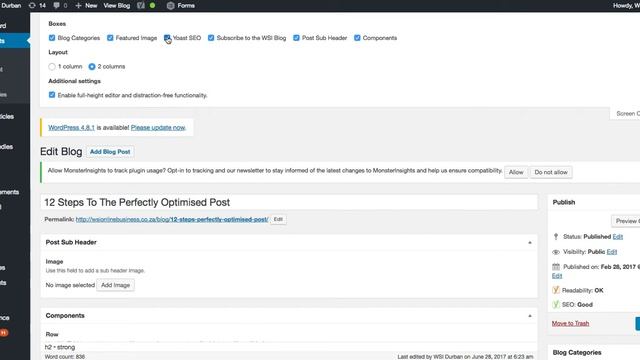Toggle the Featured Image box checkbox
Image resolution: width=640 pixels, height=360 pixels.
tap(110, 38)
